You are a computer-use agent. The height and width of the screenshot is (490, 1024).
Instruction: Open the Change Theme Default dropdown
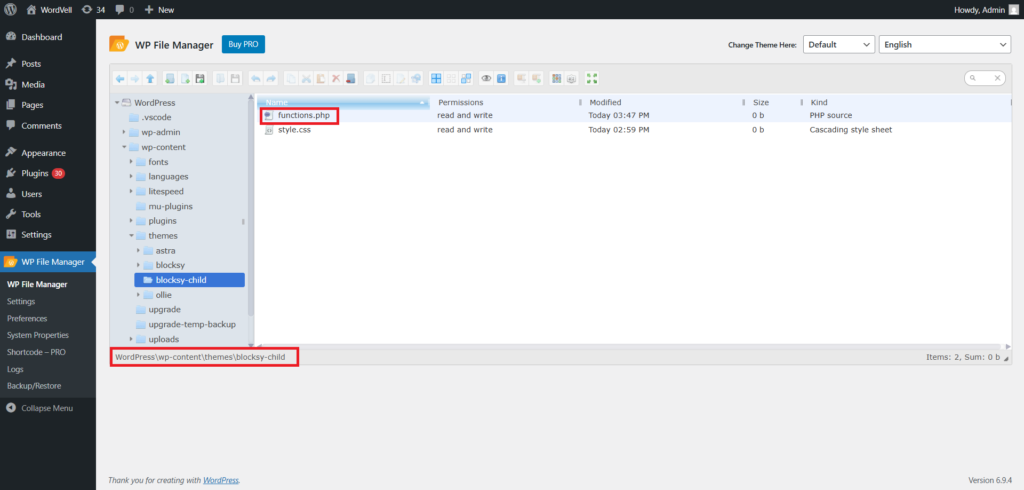coord(839,44)
